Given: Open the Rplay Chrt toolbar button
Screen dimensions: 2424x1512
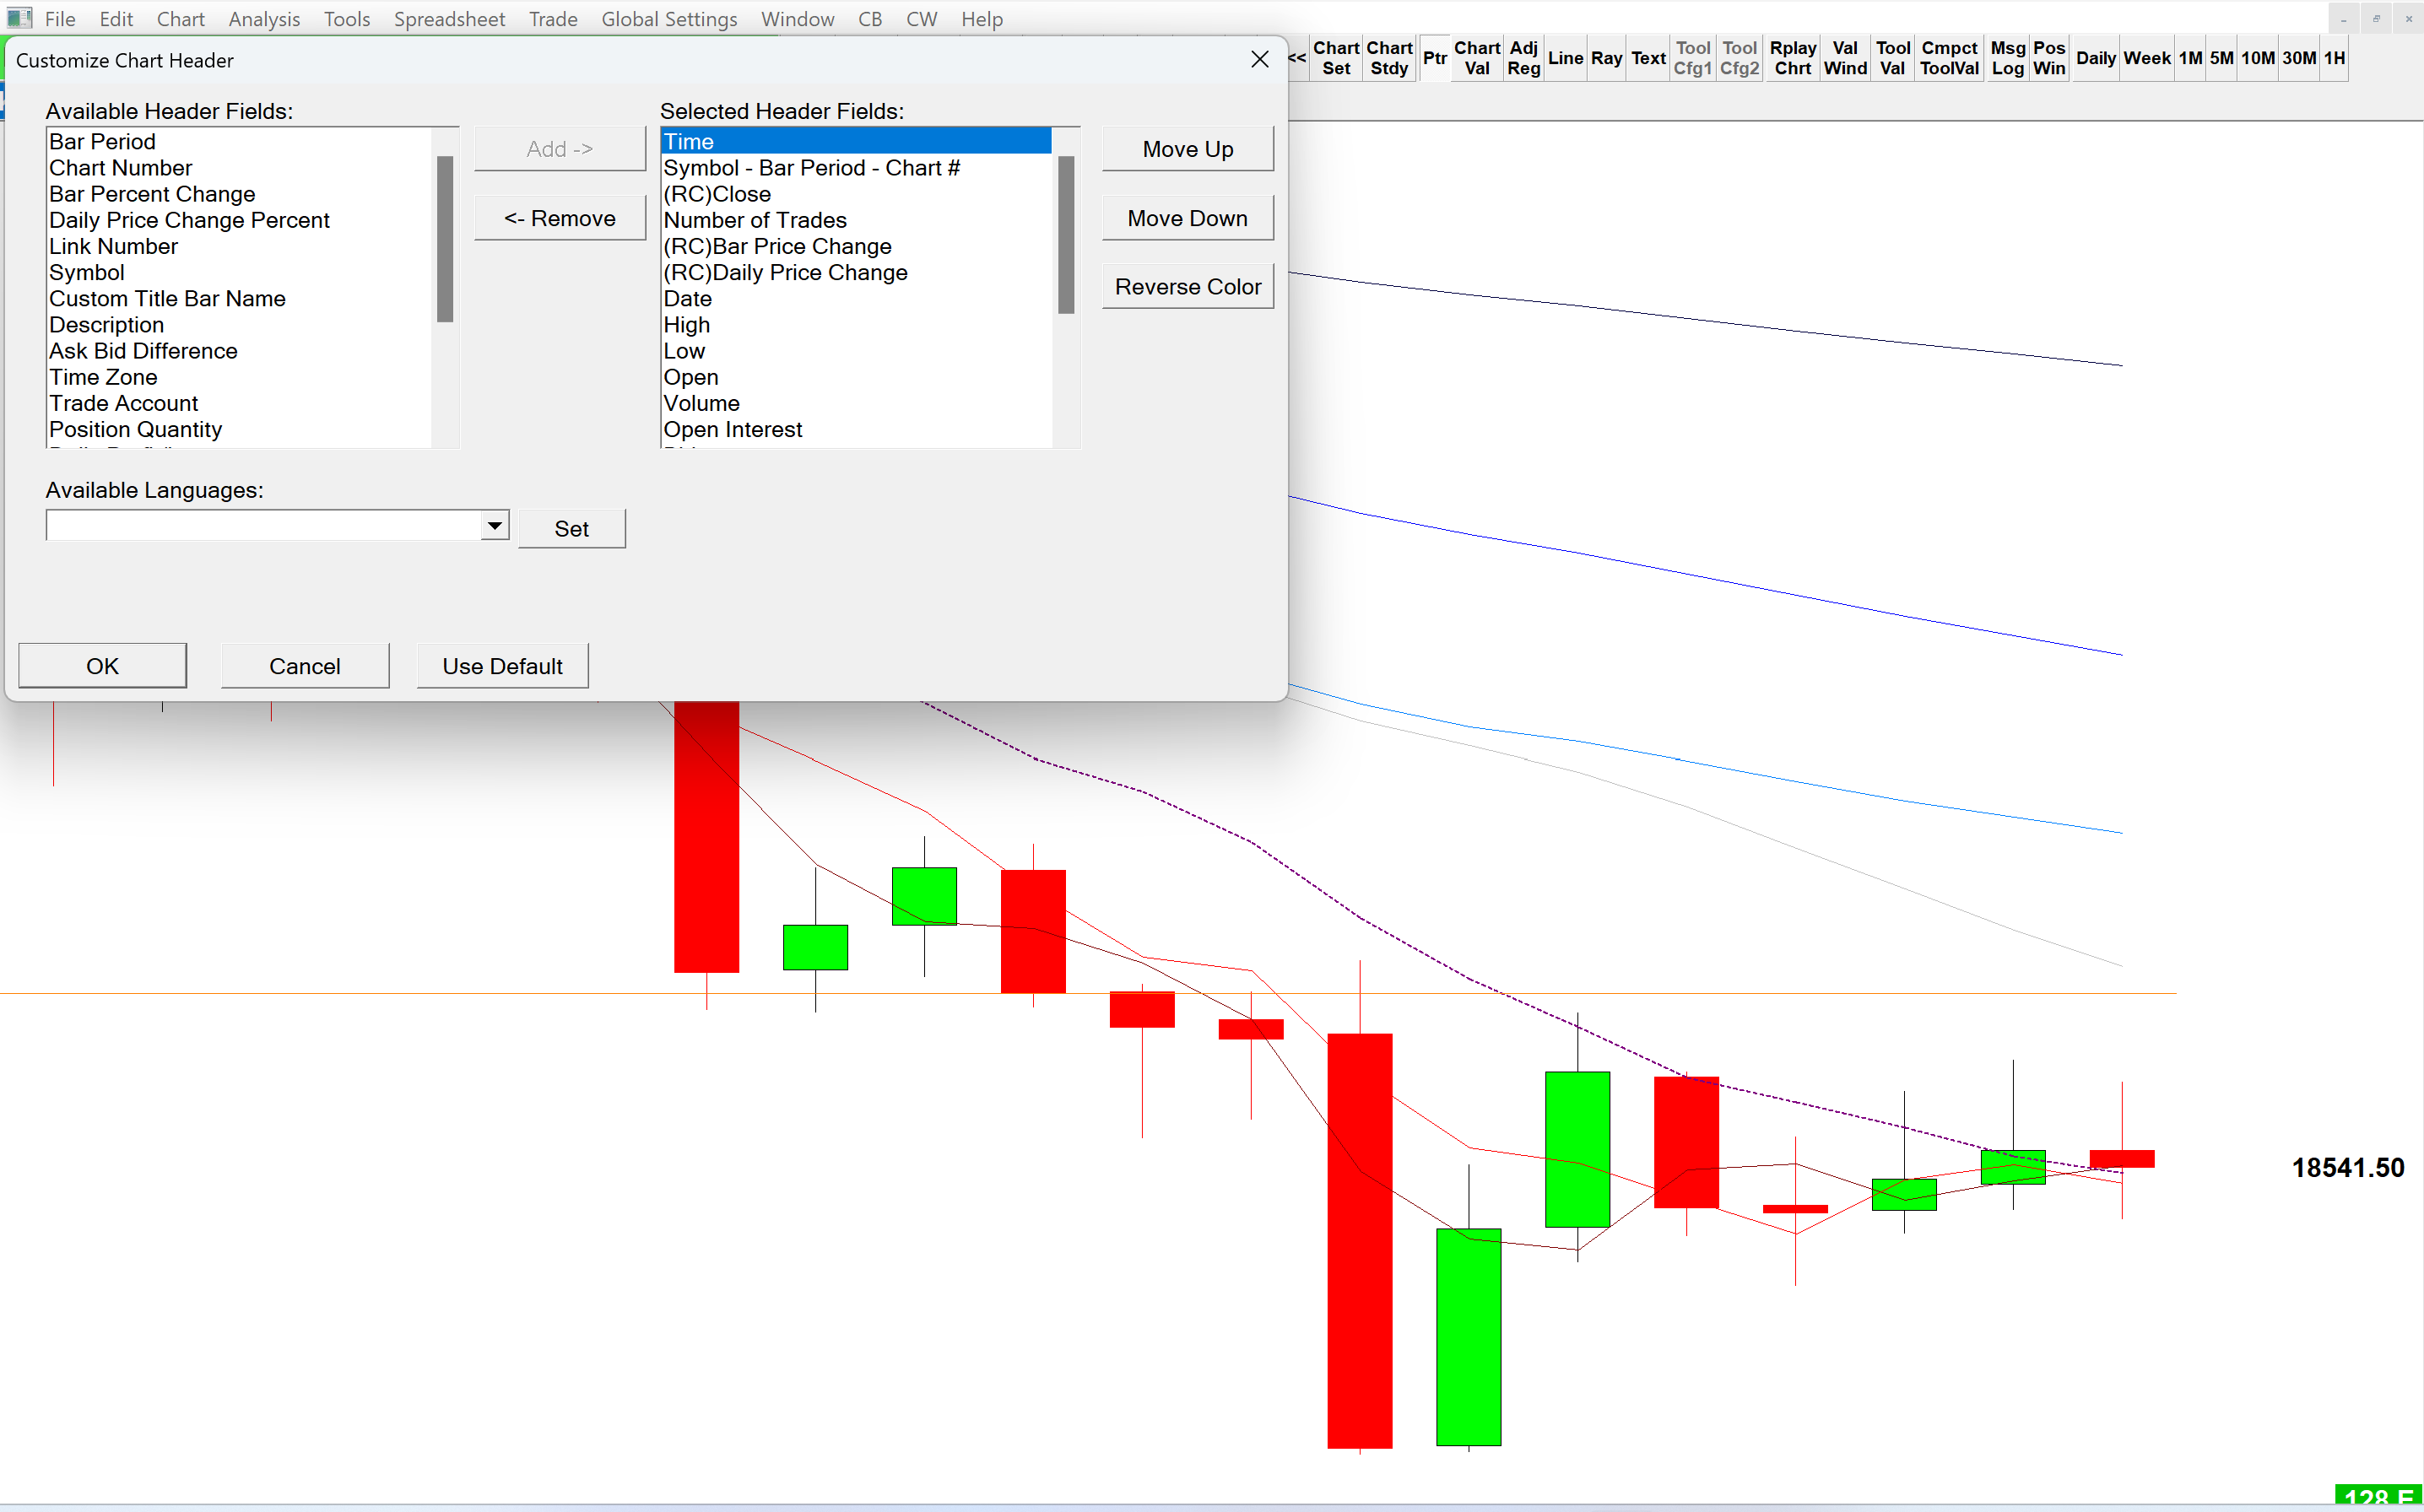Looking at the screenshot, I should coord(1792,58).
